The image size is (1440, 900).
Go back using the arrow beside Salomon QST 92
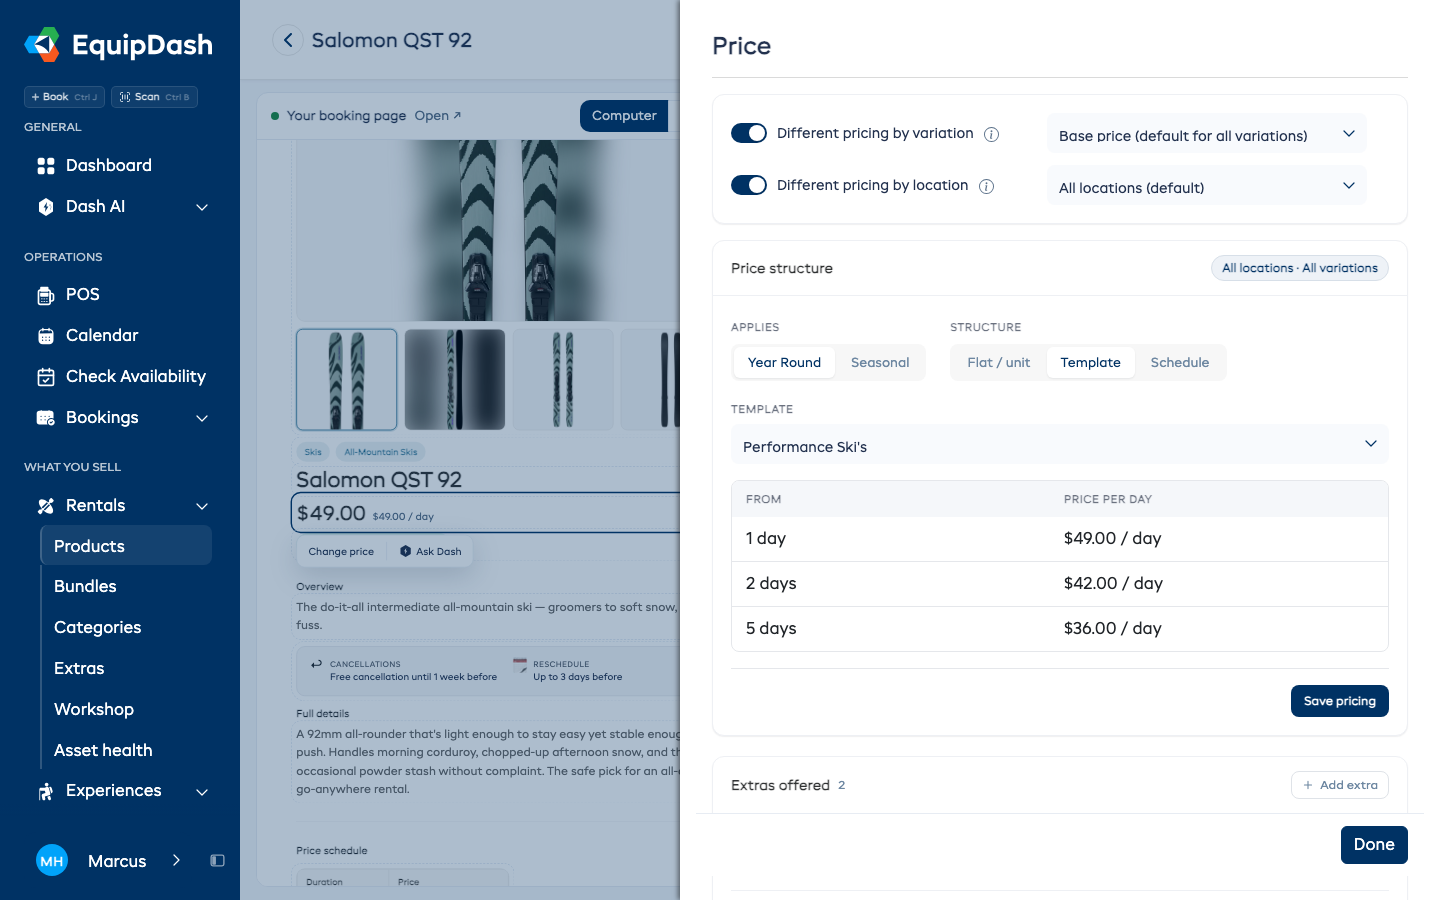[288, 40]
